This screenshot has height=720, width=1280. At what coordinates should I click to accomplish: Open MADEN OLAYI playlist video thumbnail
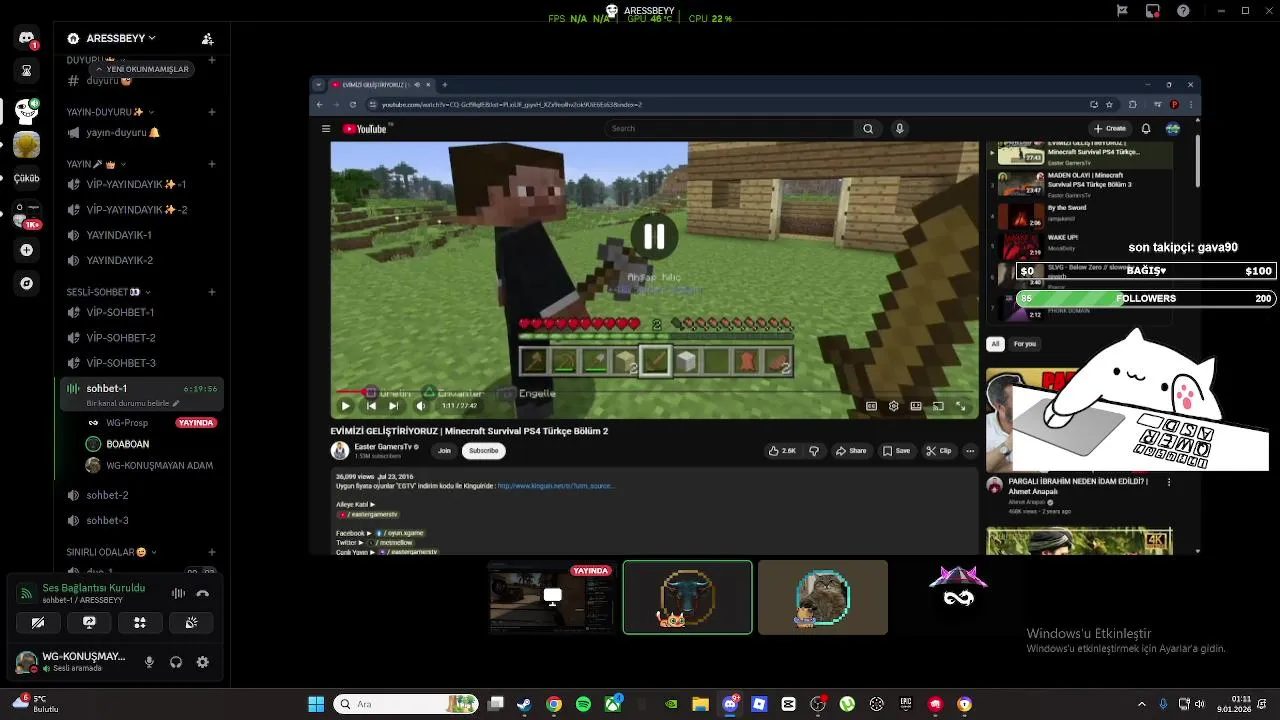point(1021,184)
